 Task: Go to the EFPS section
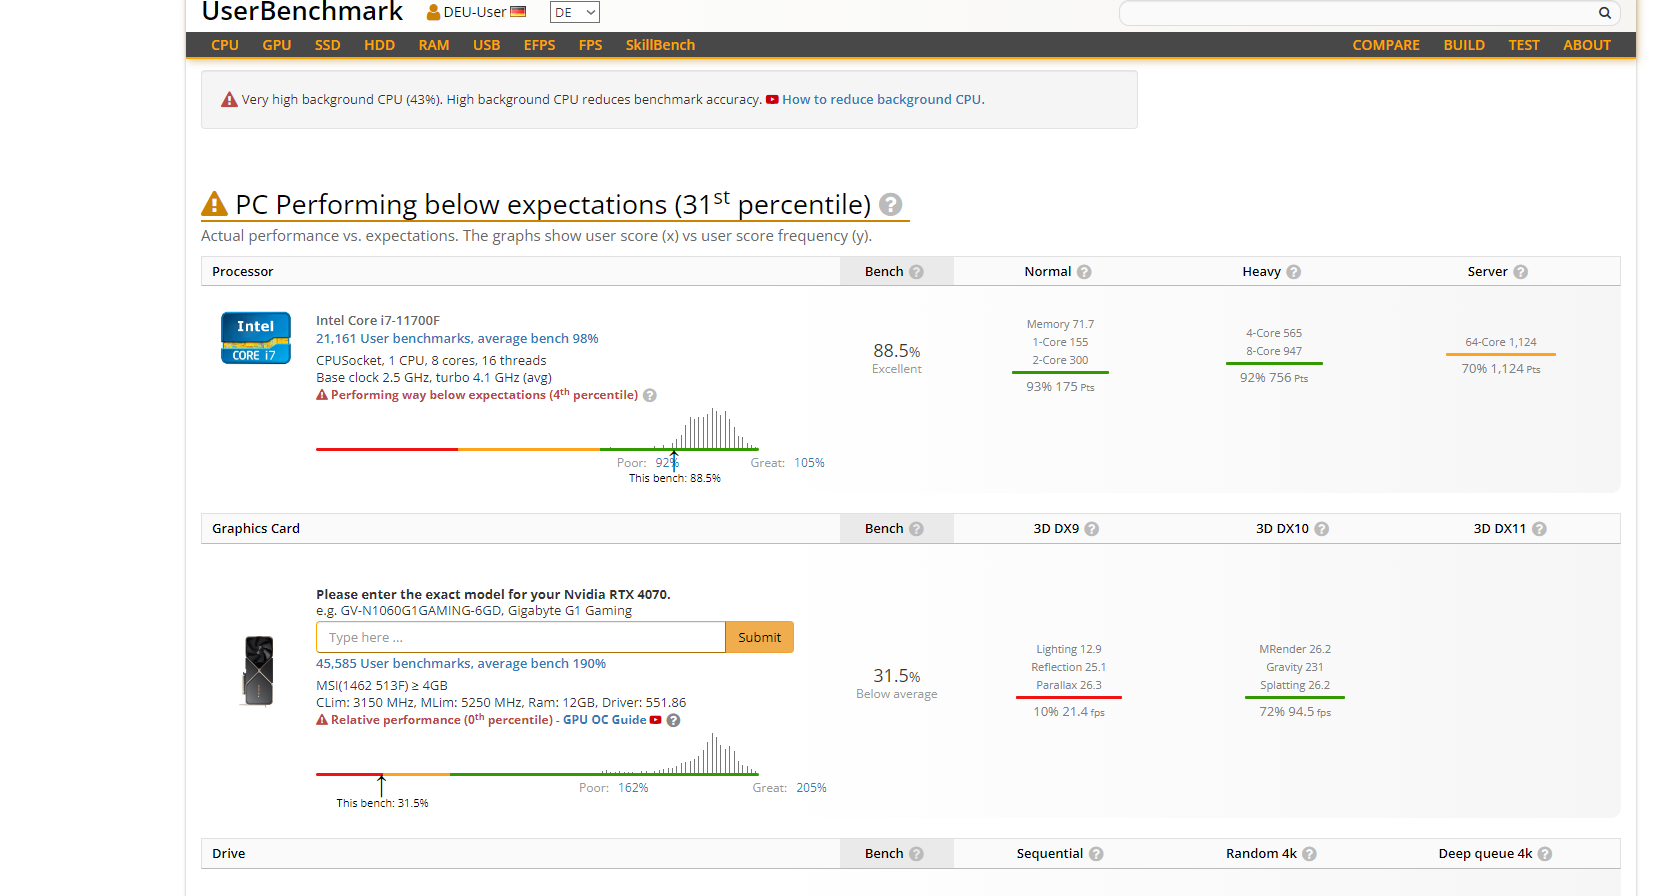tap(539, 45)
